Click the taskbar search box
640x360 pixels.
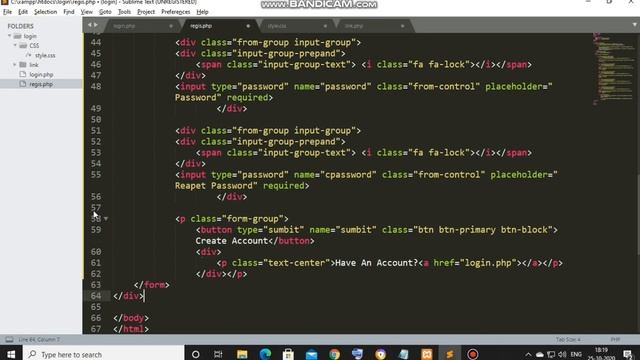[x=104, y=354]
